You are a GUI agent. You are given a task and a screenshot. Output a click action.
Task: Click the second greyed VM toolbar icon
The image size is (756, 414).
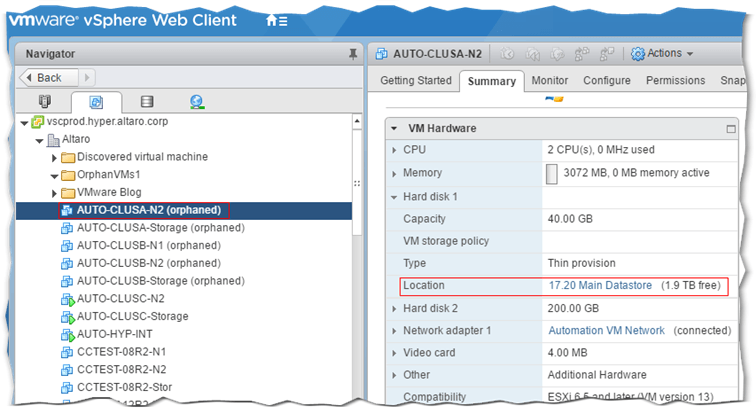click(532, 54)
